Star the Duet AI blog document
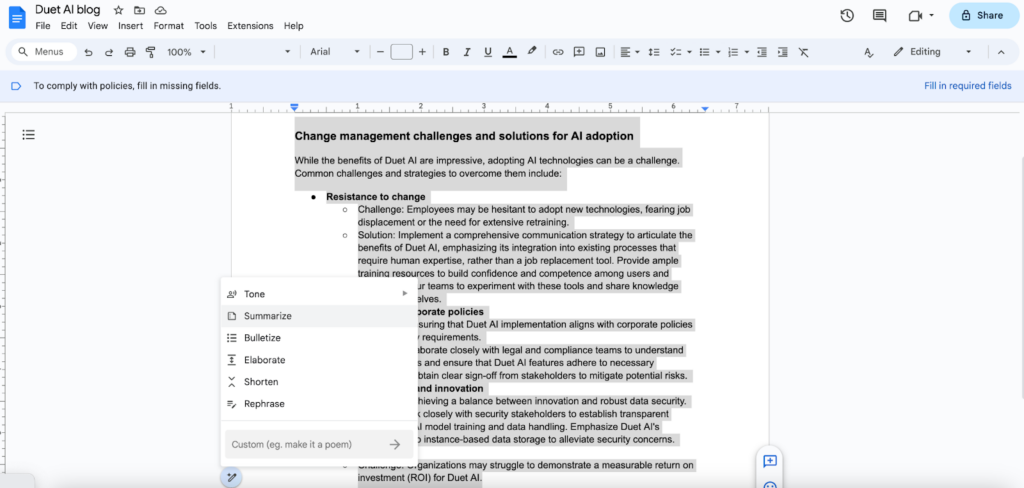This screenshot has width=1024, height=488. pos(118,10)
